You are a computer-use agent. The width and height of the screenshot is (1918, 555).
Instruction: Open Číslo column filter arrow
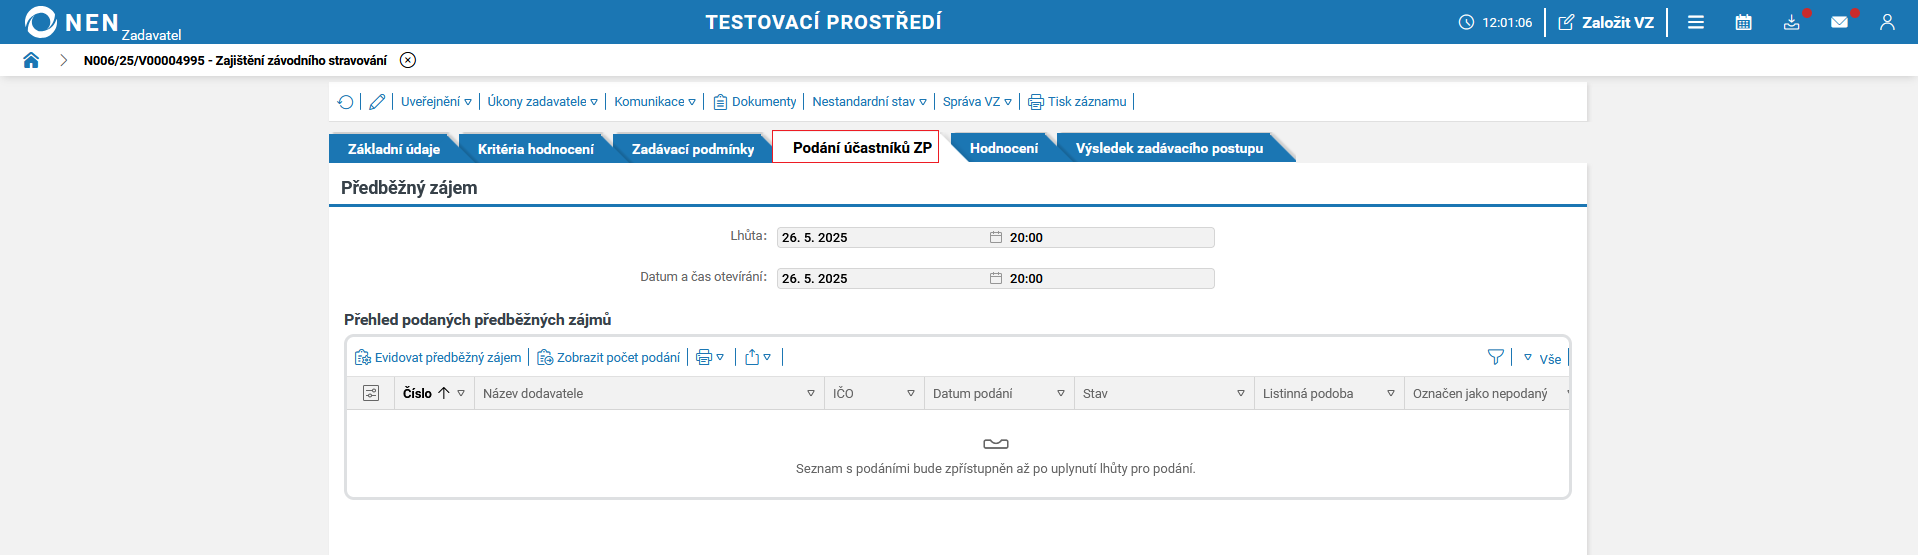(461, 394)
